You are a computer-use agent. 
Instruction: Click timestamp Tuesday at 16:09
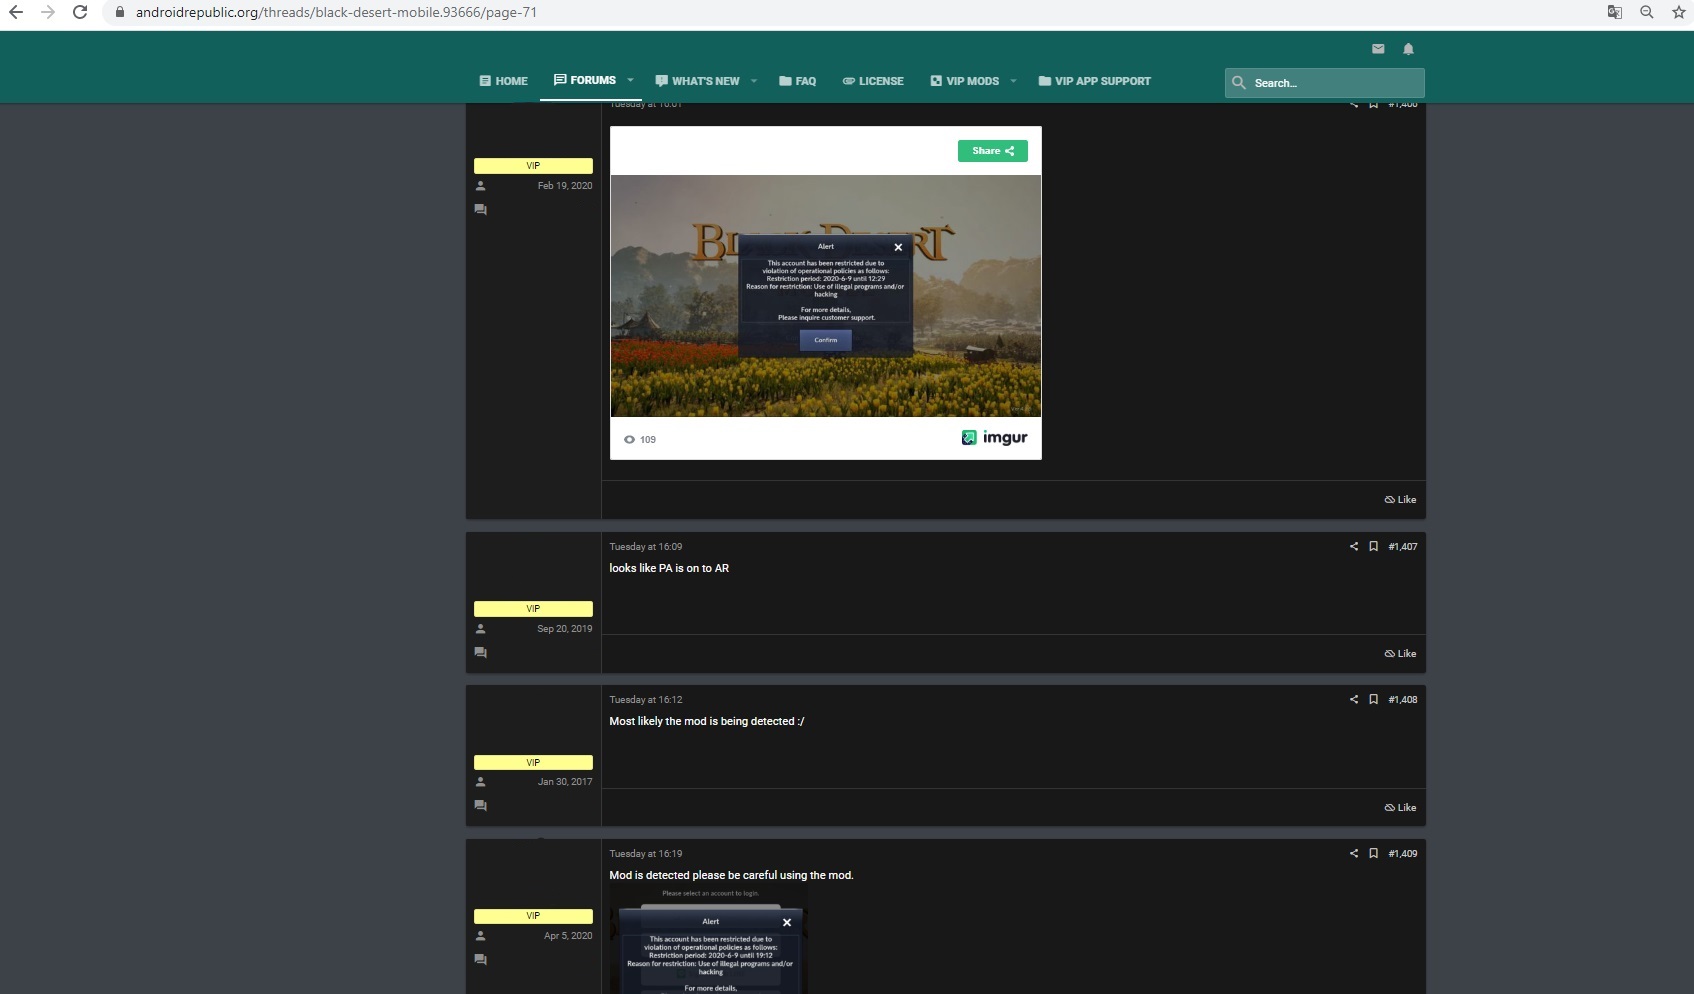click(x=646, y=547)
